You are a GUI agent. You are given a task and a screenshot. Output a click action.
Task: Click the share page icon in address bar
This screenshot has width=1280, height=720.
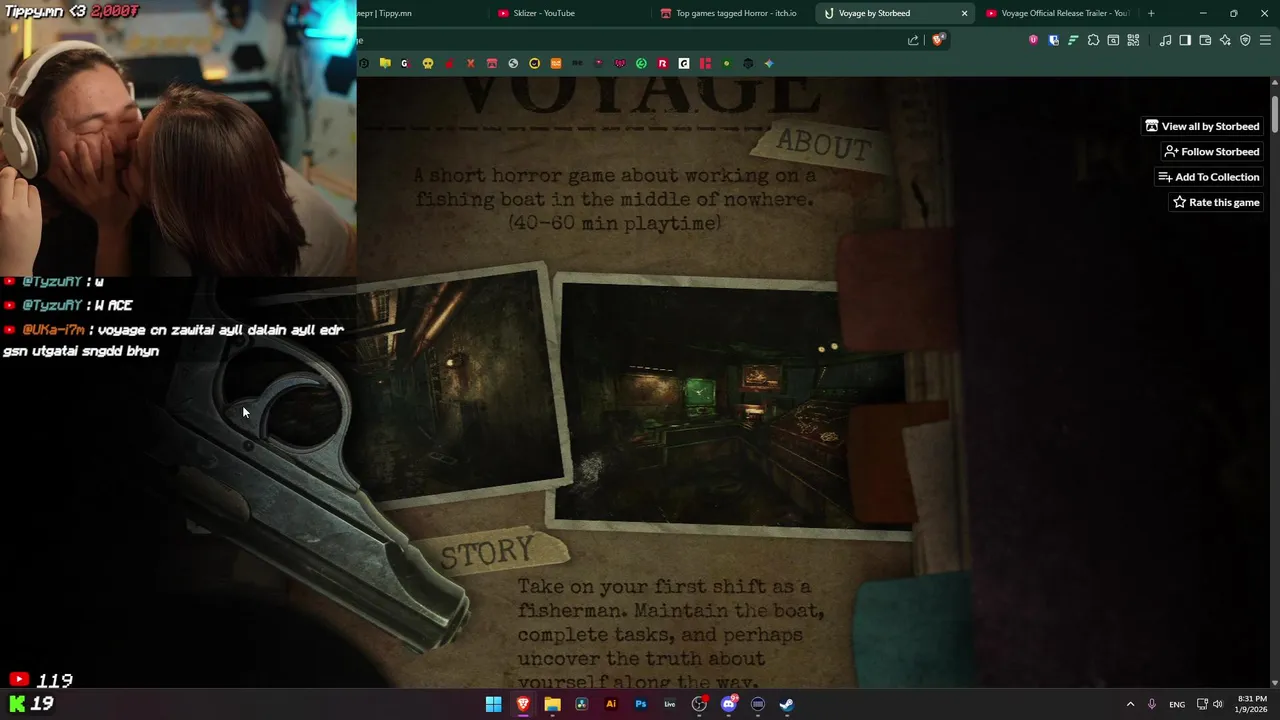coord(913,40)
